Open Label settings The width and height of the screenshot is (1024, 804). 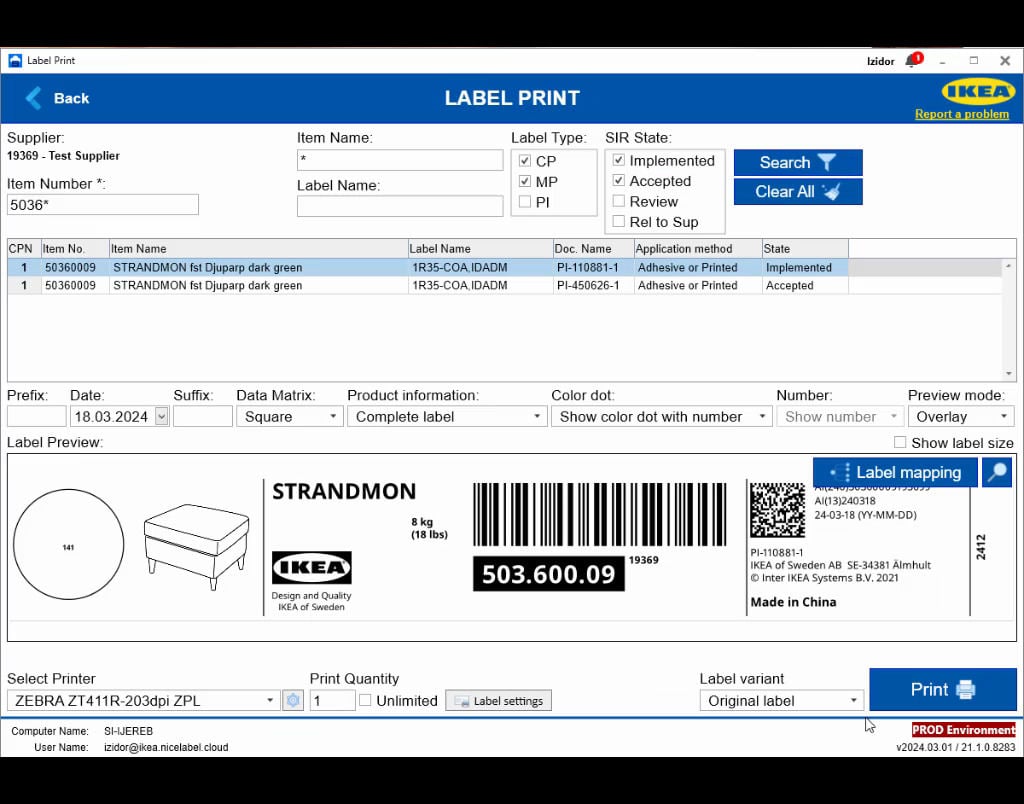[x=498, y=701]
